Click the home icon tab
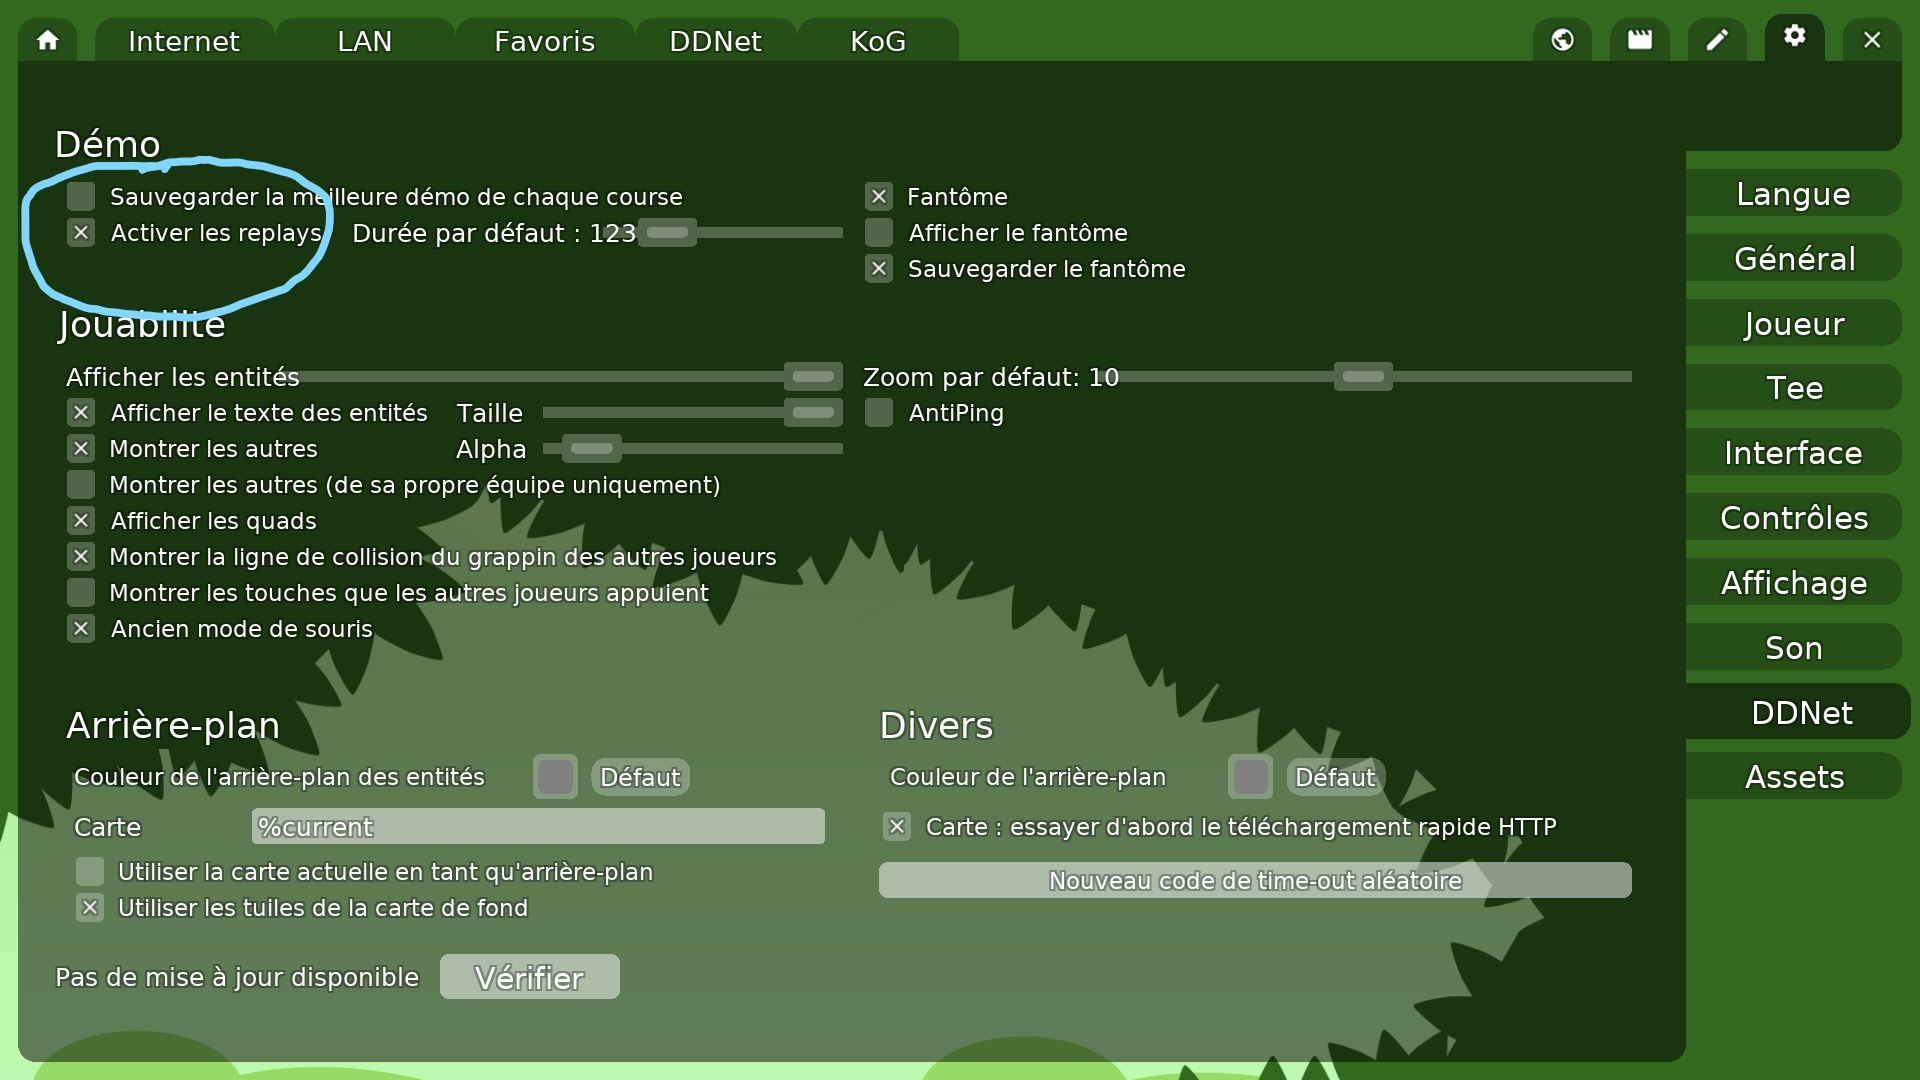1920x1080 pixels. point(47,40)
